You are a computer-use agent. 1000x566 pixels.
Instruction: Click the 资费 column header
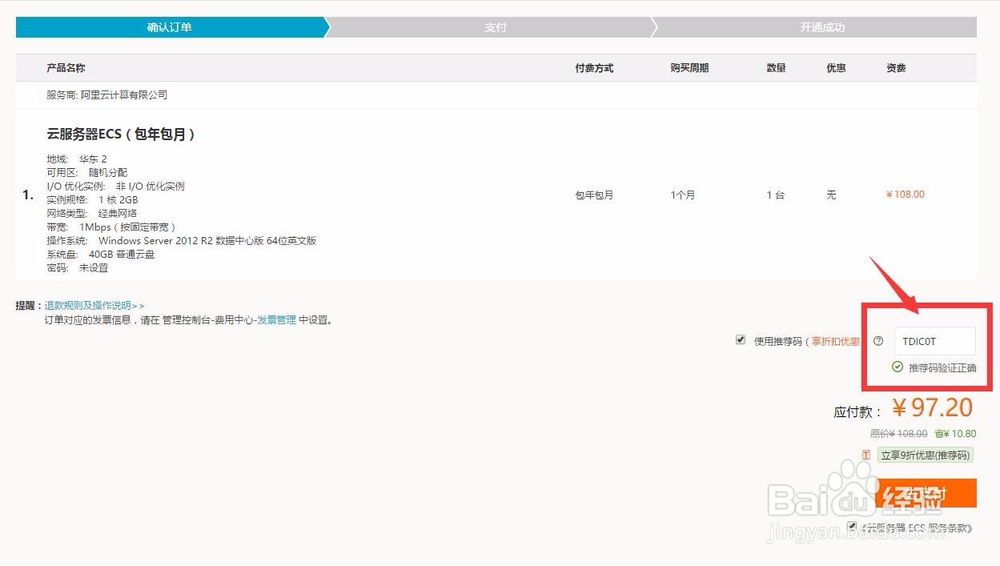pyautogui.click(x=896, y=68)
